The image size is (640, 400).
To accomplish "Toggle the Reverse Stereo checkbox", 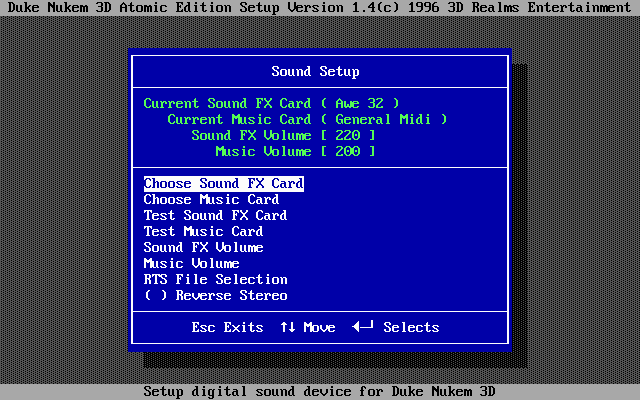I will 156,296.
